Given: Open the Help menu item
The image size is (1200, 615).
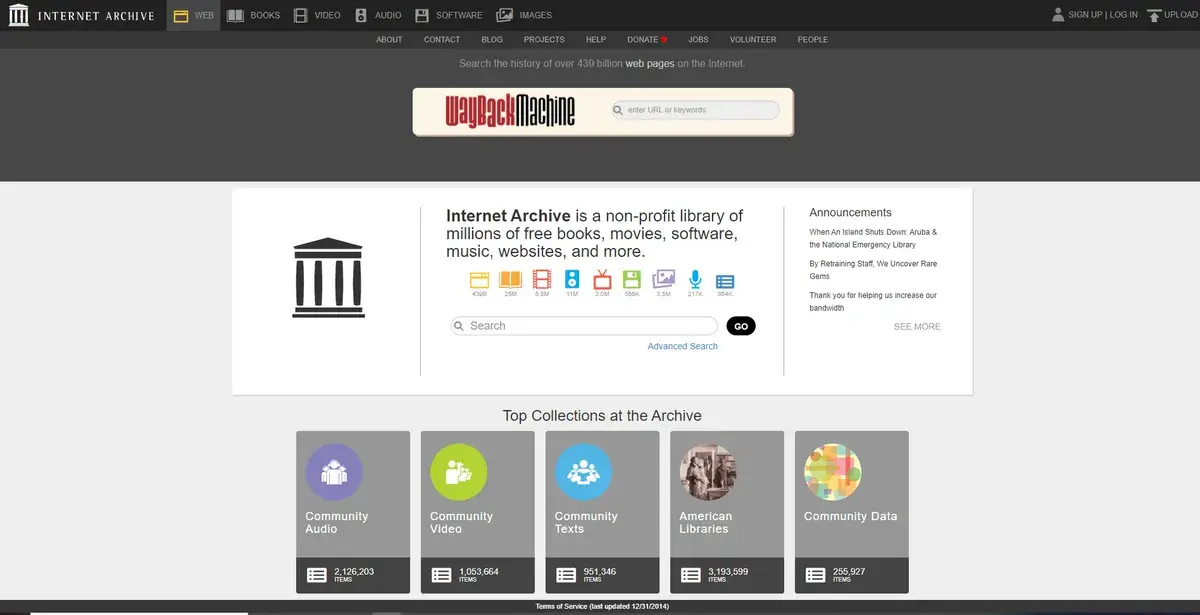Looking at the screenshot, I should coord(596,40).
